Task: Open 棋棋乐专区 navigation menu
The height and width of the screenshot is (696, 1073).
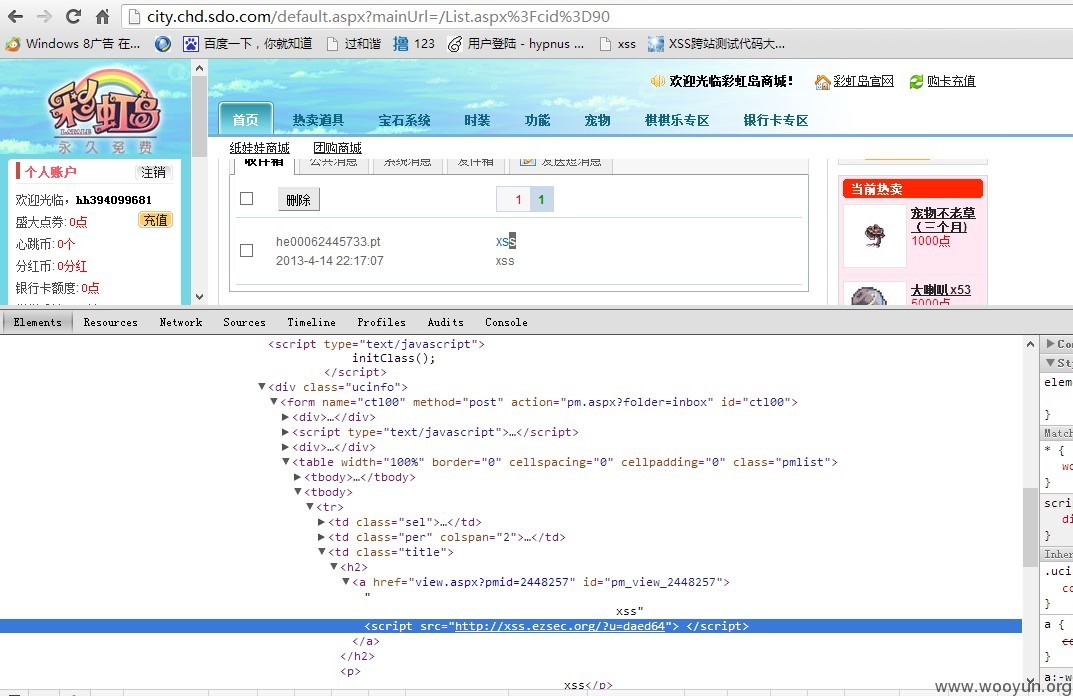Action: 677,120
